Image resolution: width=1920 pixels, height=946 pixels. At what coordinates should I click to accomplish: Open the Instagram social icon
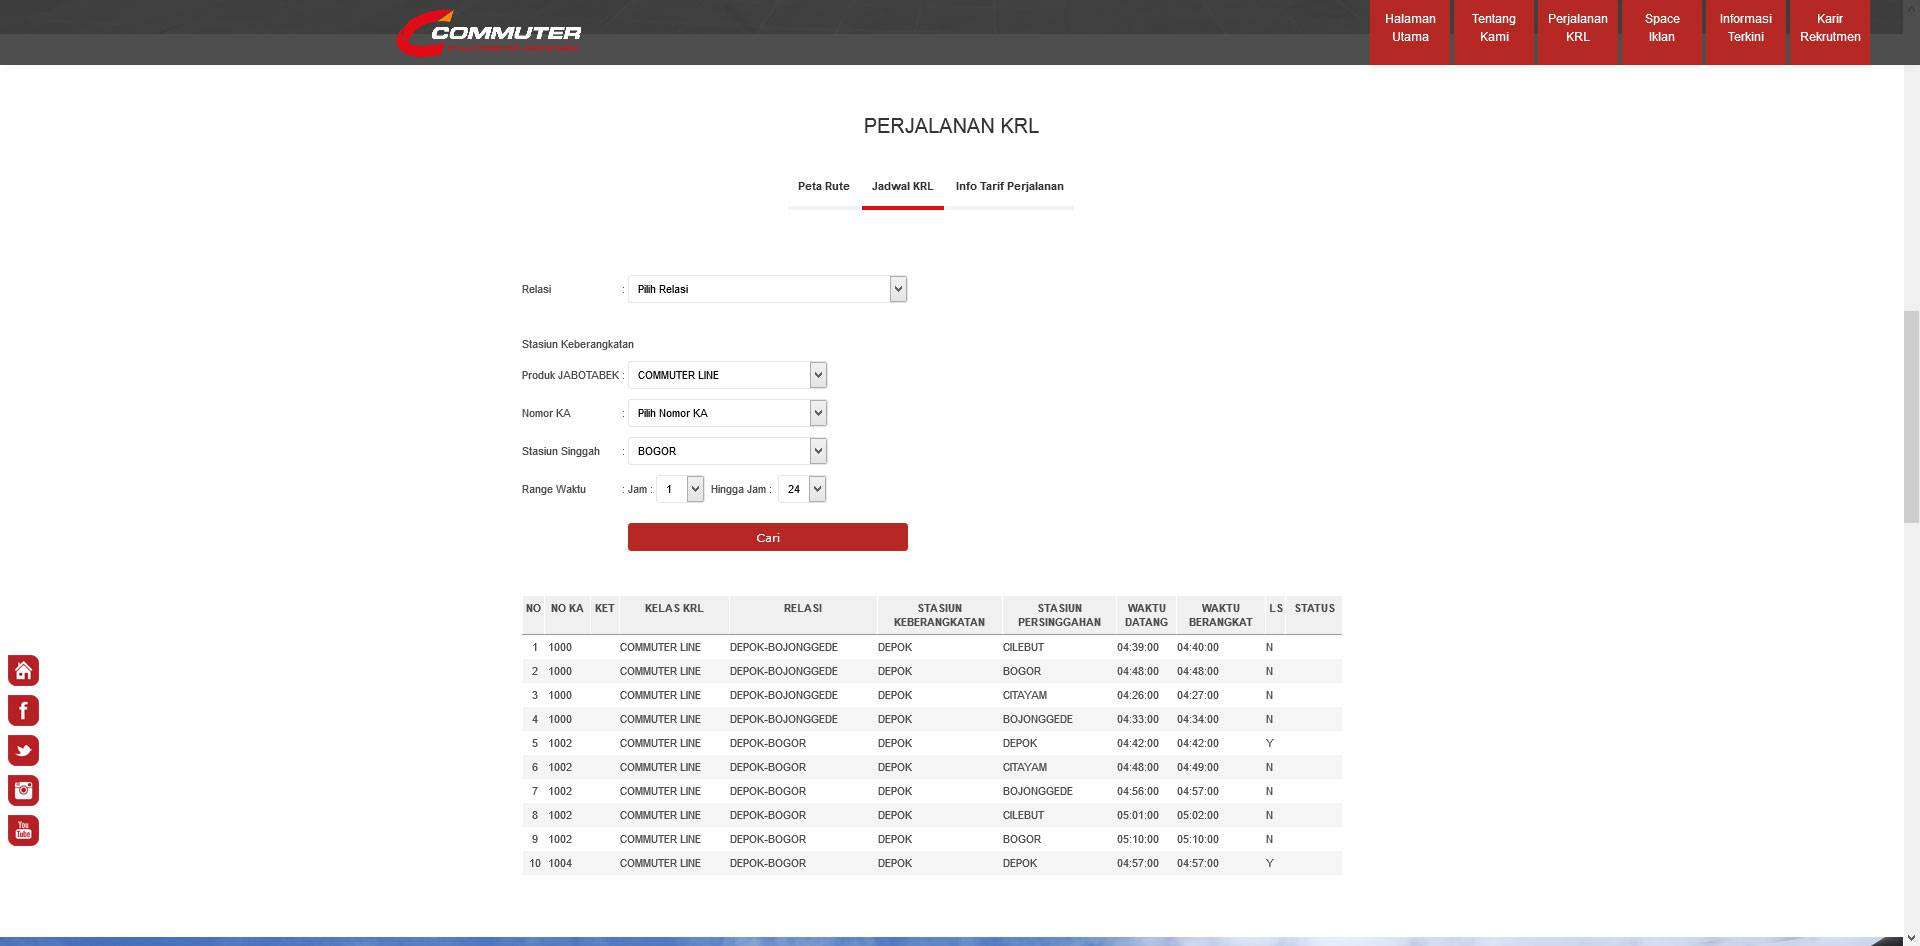23,790
